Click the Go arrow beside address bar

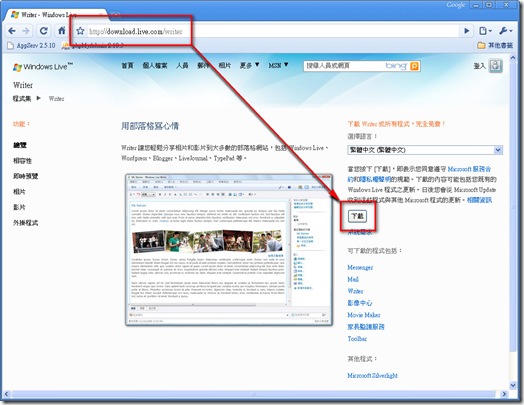(x=467, y=31)
